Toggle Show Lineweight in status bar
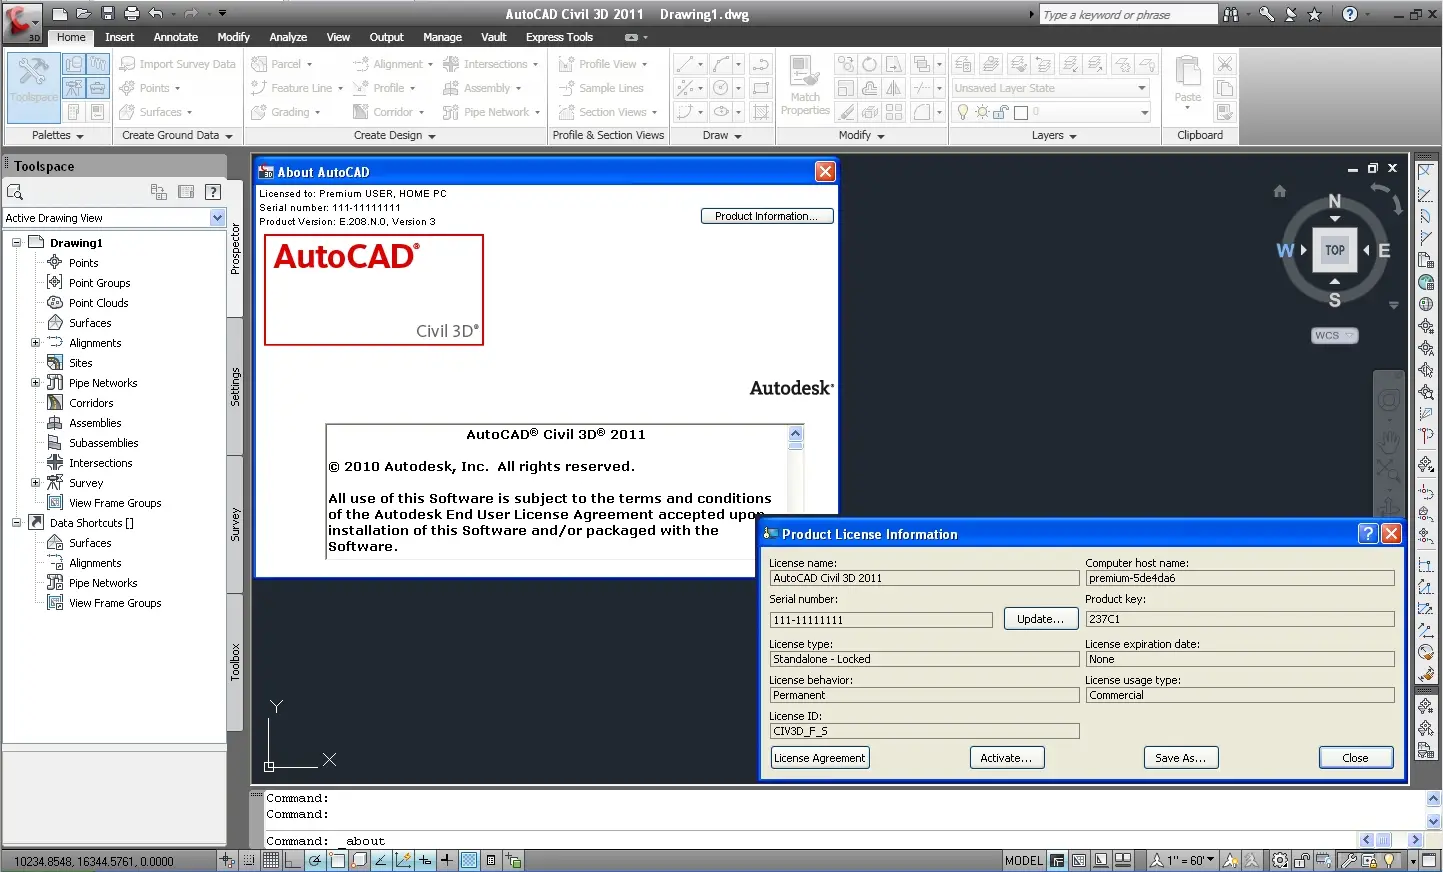Screen dimensions: 1443x872 pos(447,860)
